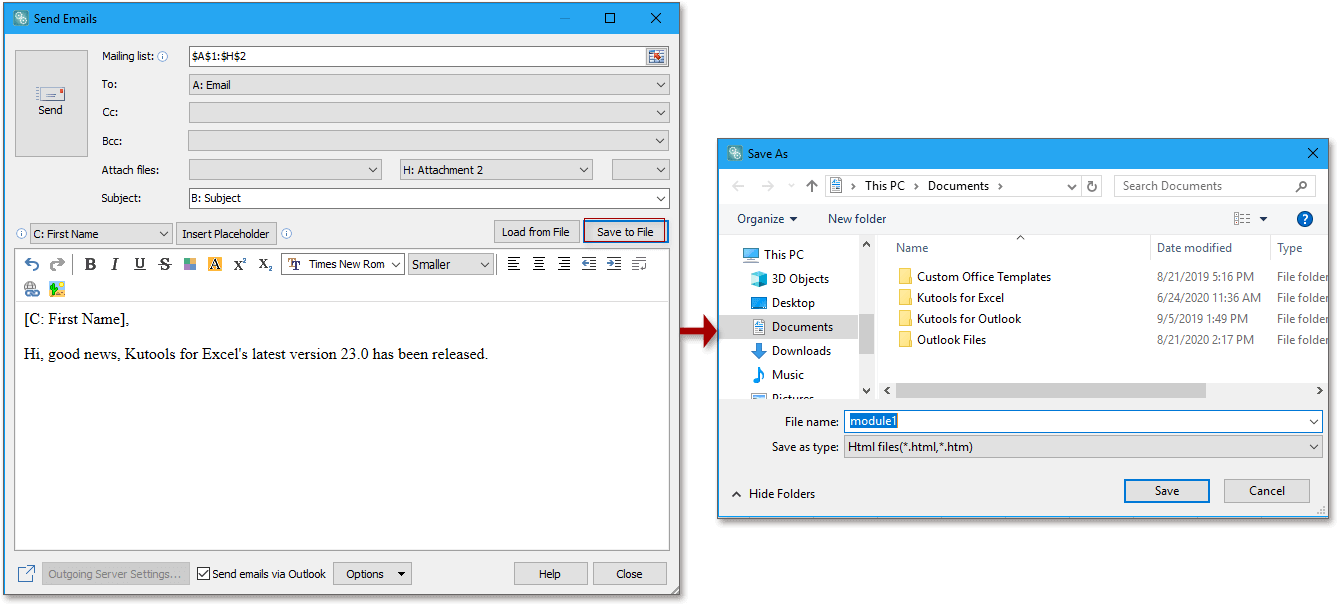Click the increase indent icon

614,263
